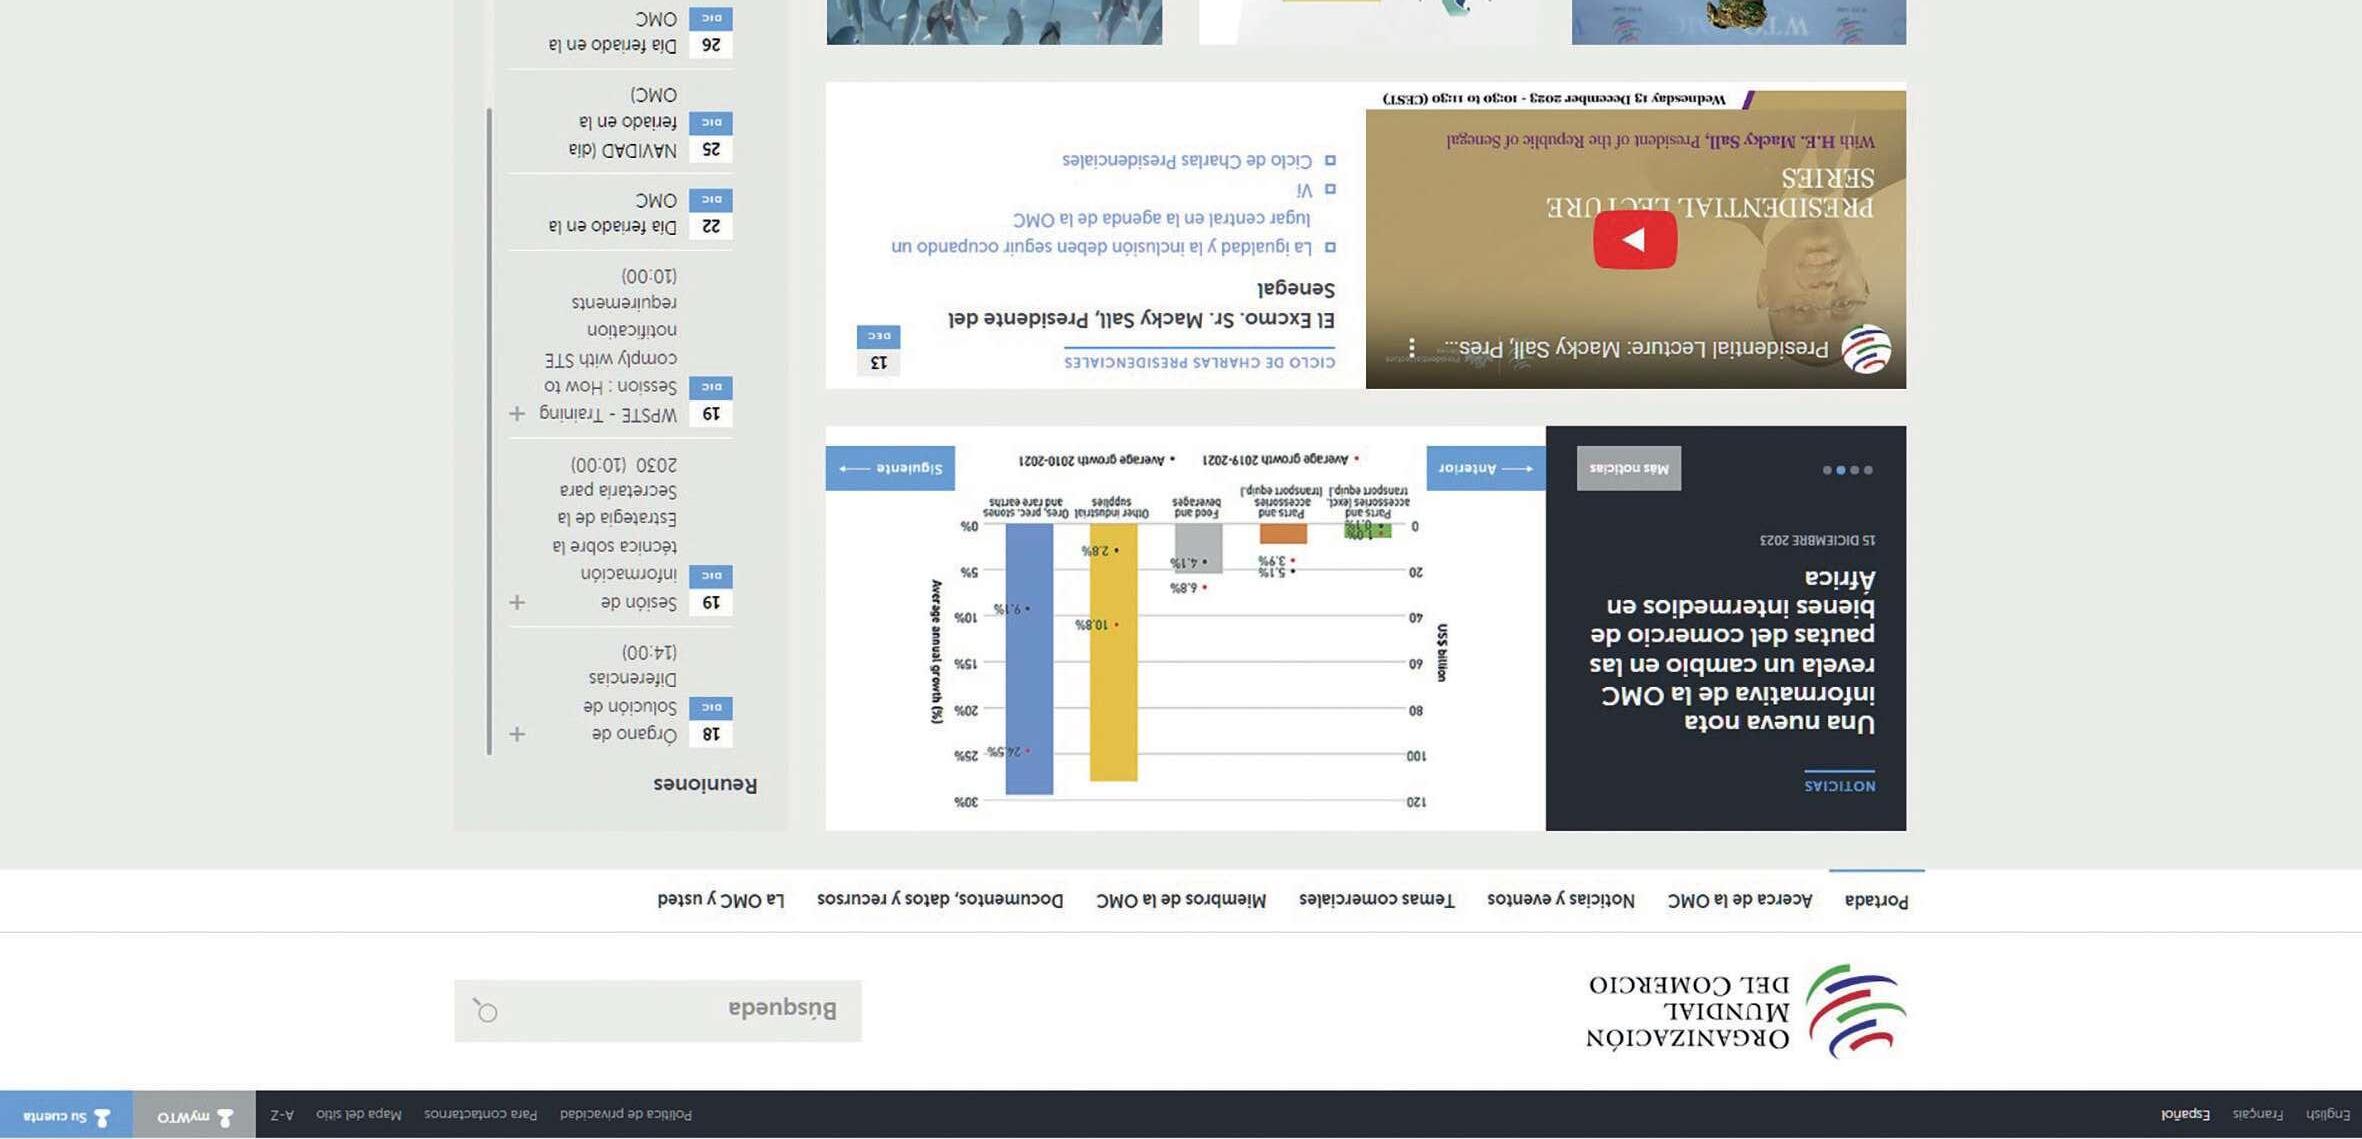Click the WTO channel logo on the video
Viewport: 2362px width, 1139px height.
point(1865,350)
